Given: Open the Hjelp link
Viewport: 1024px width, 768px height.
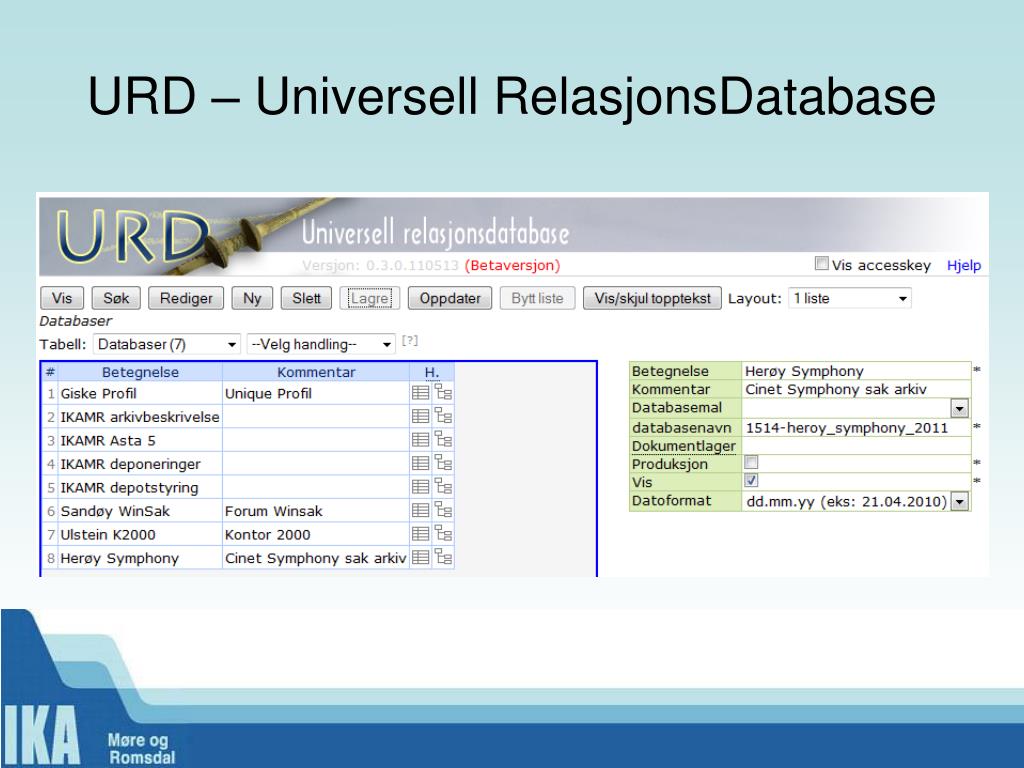Looking at the screenshot, I should click(964, 265).
